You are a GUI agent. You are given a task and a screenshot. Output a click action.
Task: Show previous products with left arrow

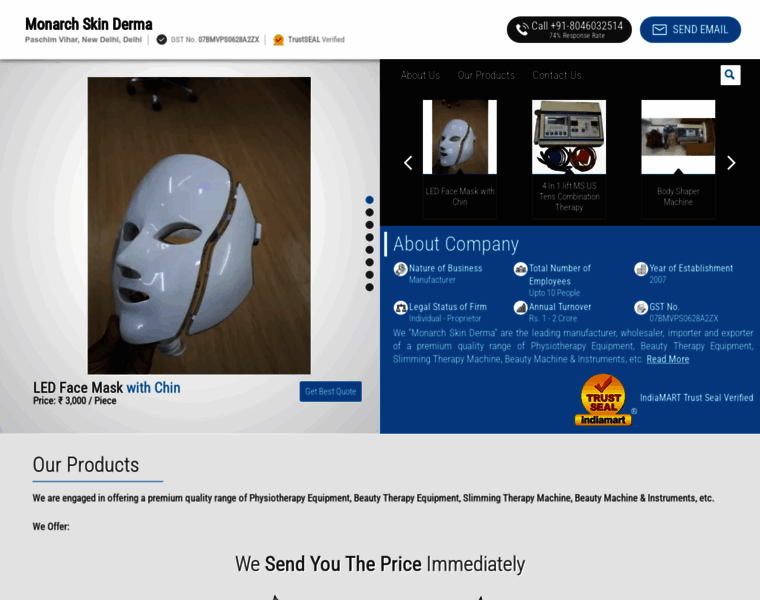[x=408, y=163]
